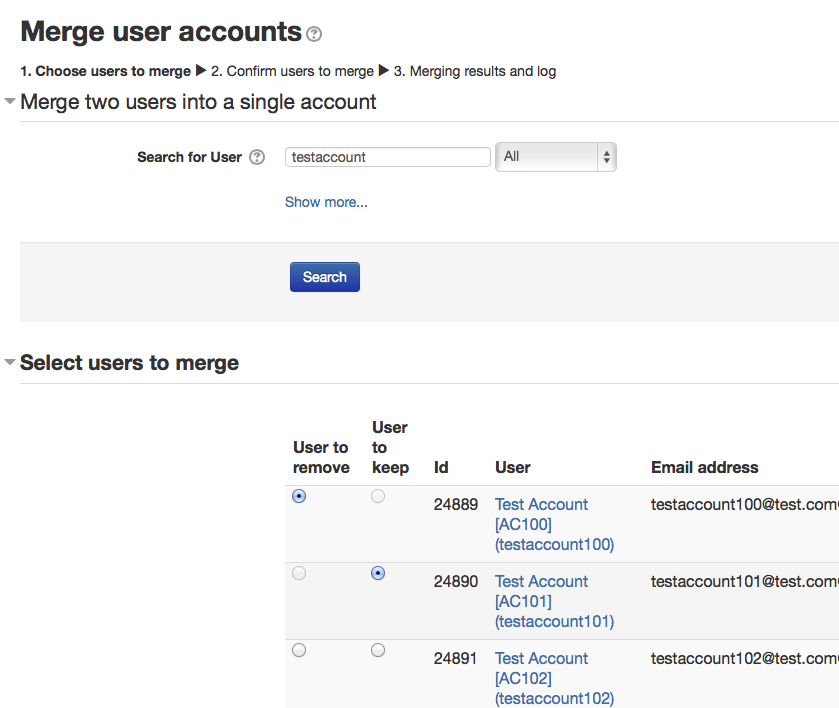Select remove radio for user 24890

[299, 573]
